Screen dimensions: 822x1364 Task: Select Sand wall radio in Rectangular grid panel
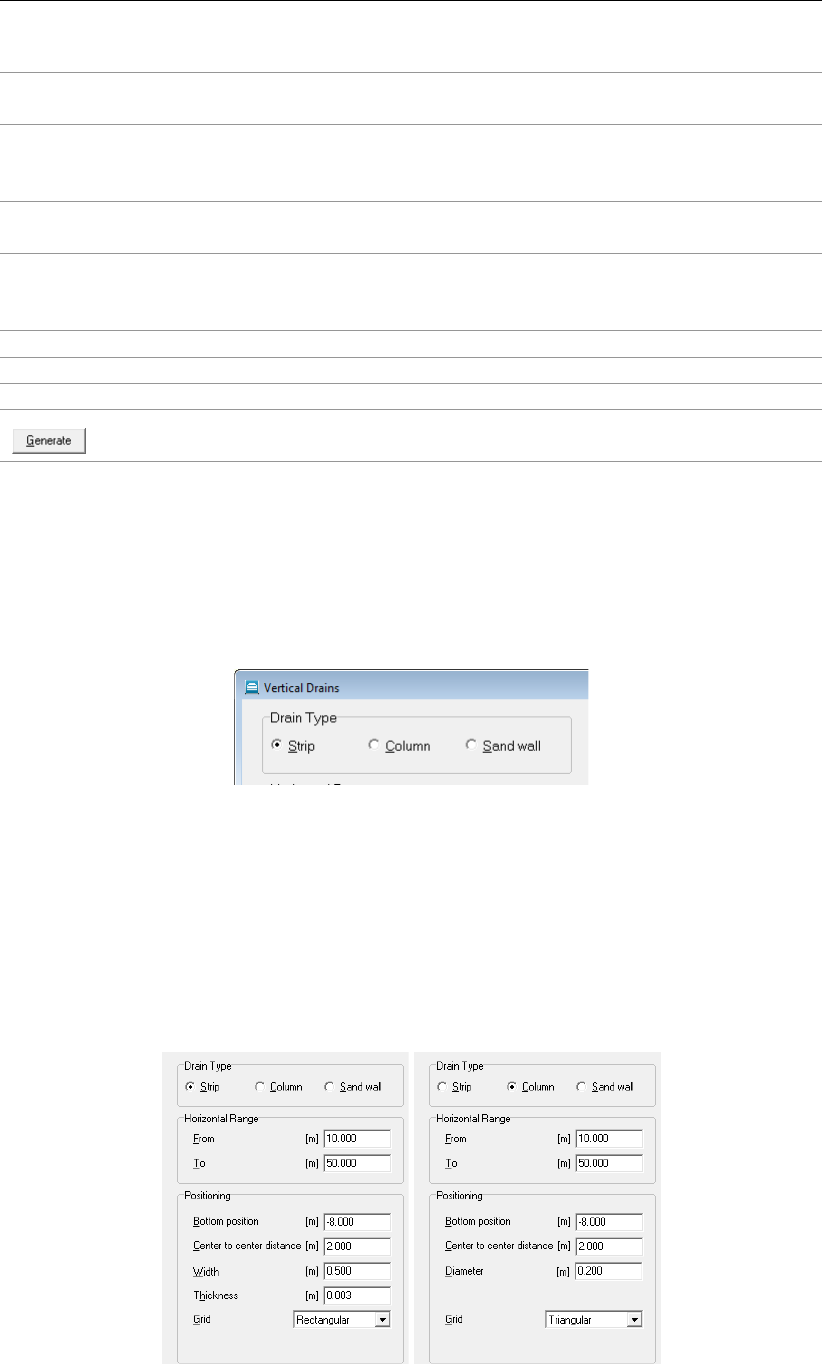click(x=351, y=1087)
